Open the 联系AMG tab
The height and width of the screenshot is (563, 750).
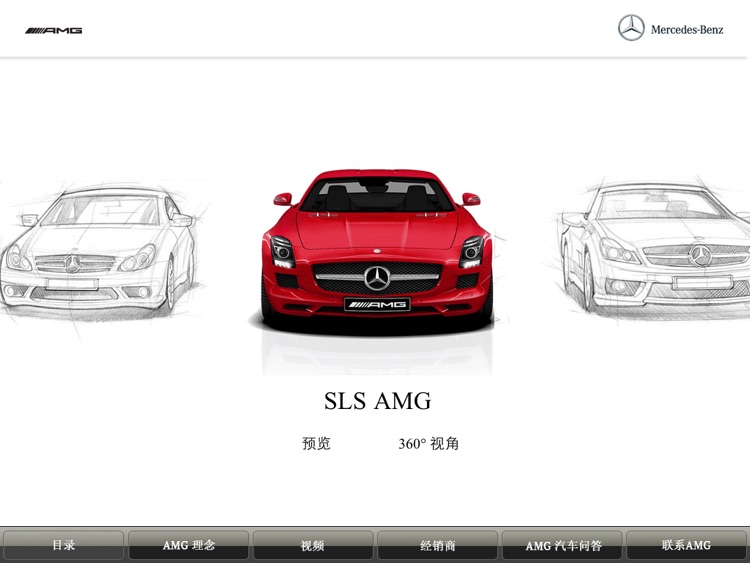tap(687, 545)
